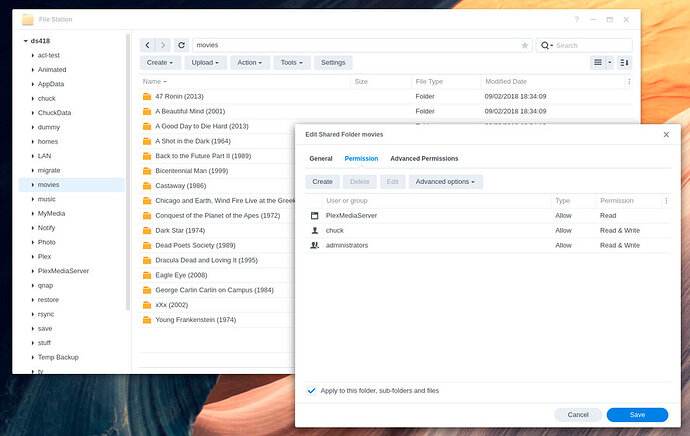Image resolution: width=690 pixels, height=436 pixels.
Task: Sort by the File Type column header
Action: pyautogui.click(x=446, y=81)
